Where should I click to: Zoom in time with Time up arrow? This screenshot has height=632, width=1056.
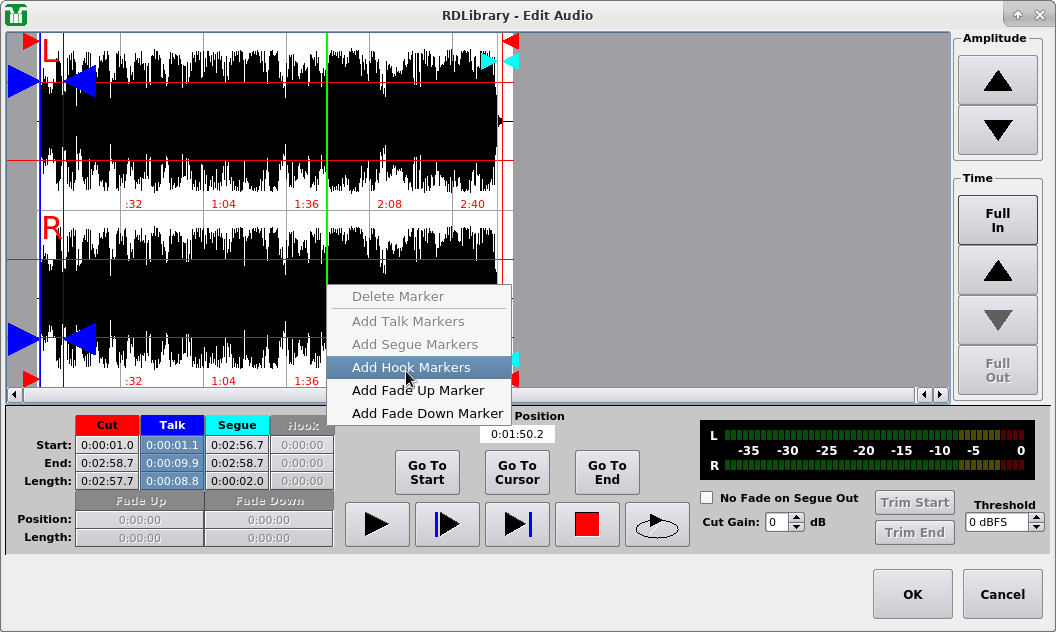[x=997, y=270]
